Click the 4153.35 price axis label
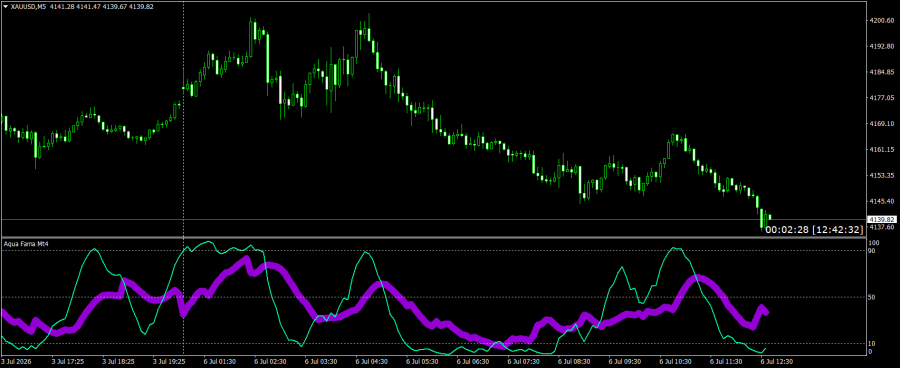 click(x=882, y=175)
